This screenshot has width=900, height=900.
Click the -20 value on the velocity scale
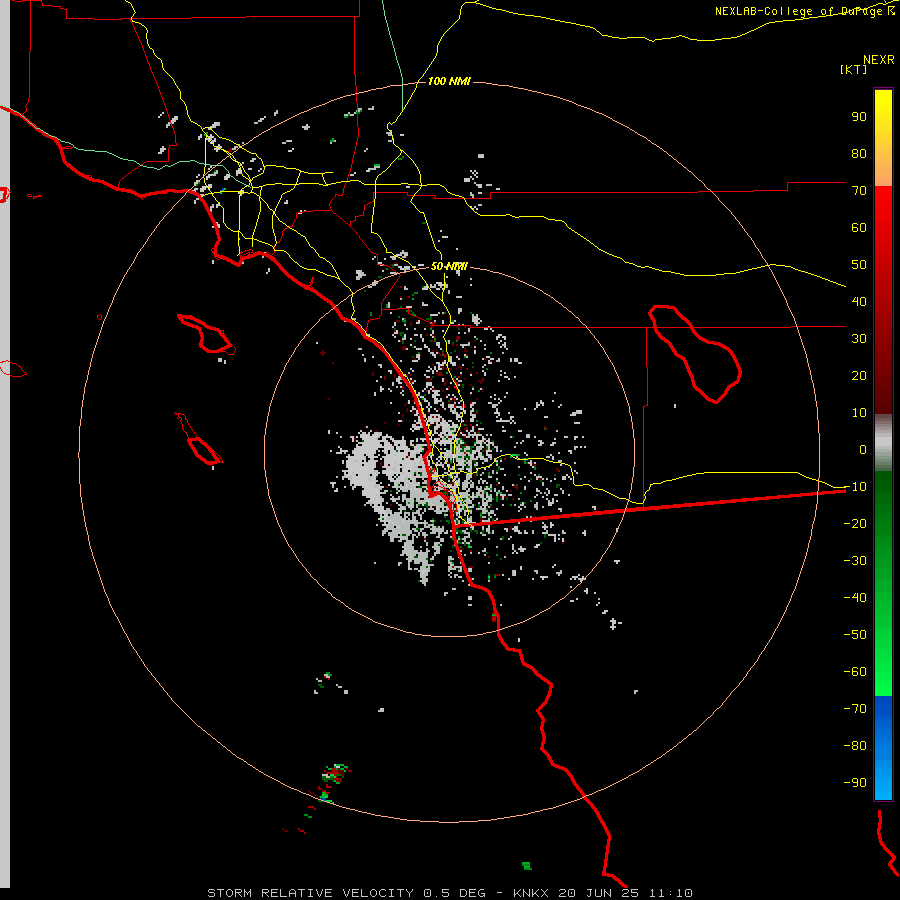point(855,523)
